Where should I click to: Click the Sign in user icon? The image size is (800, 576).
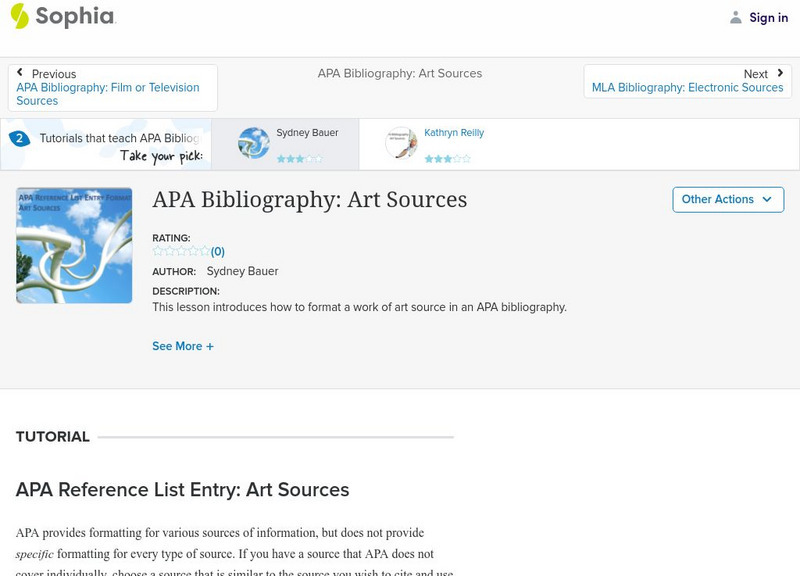pyautogui.click(x=736, y=17)
